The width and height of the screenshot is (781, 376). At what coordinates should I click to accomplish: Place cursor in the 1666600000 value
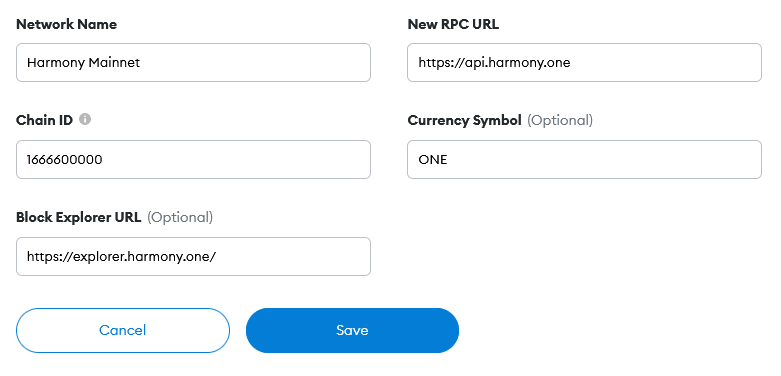tap(65, 159)
